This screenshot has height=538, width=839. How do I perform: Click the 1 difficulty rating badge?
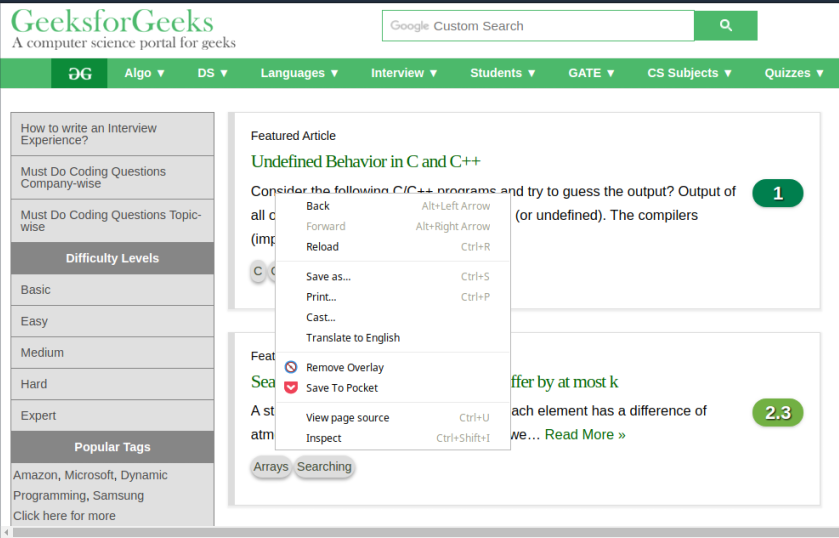[777, 193]
